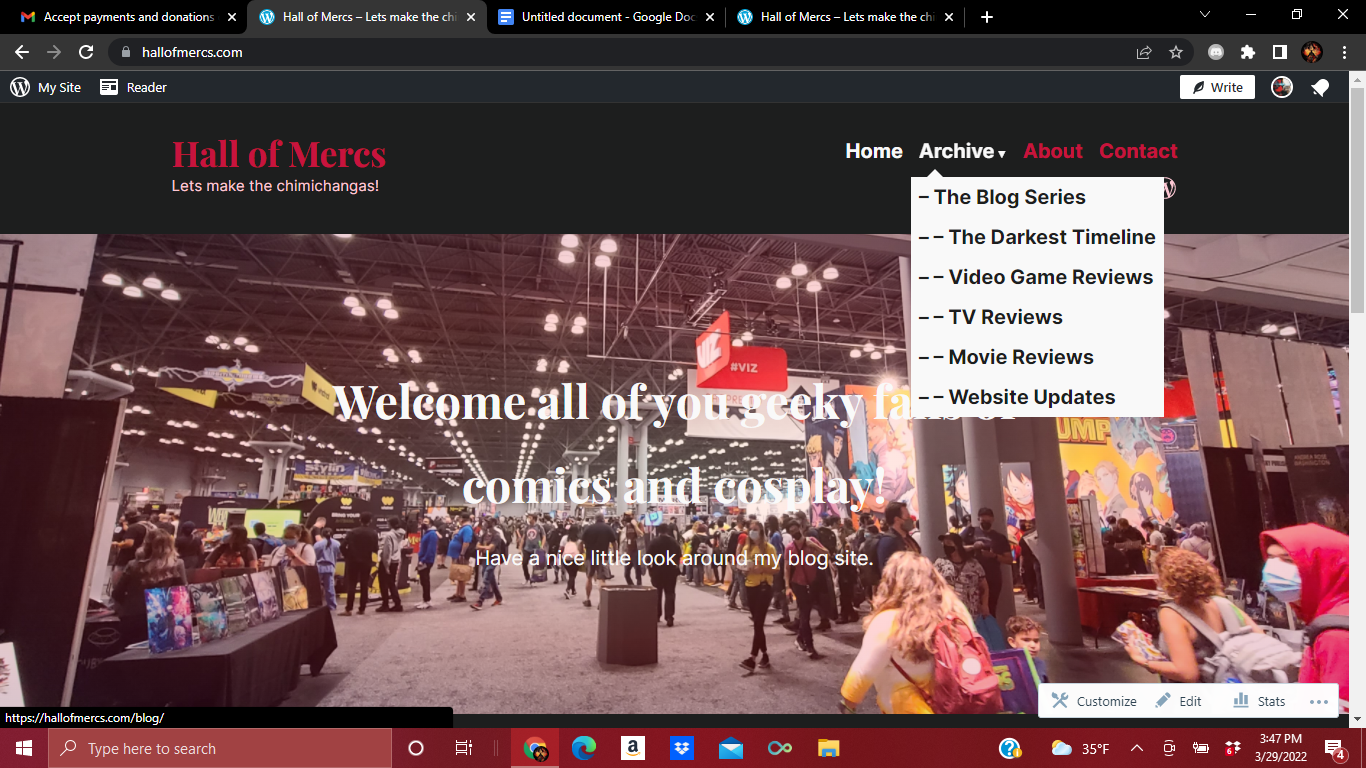Open the Discord extension icon
This screenshot has width=1366, height=768.
click(1214, 51)
